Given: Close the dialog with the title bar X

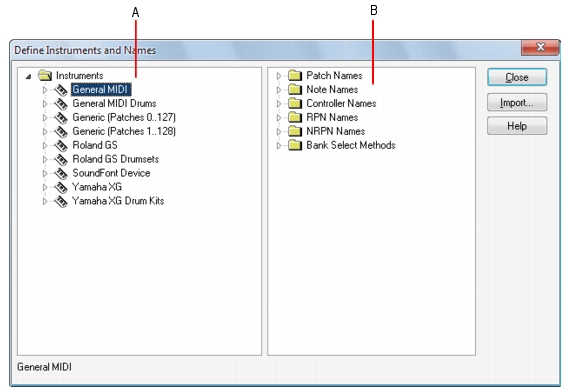Looking at the screenshot, I should click(540, 47).
